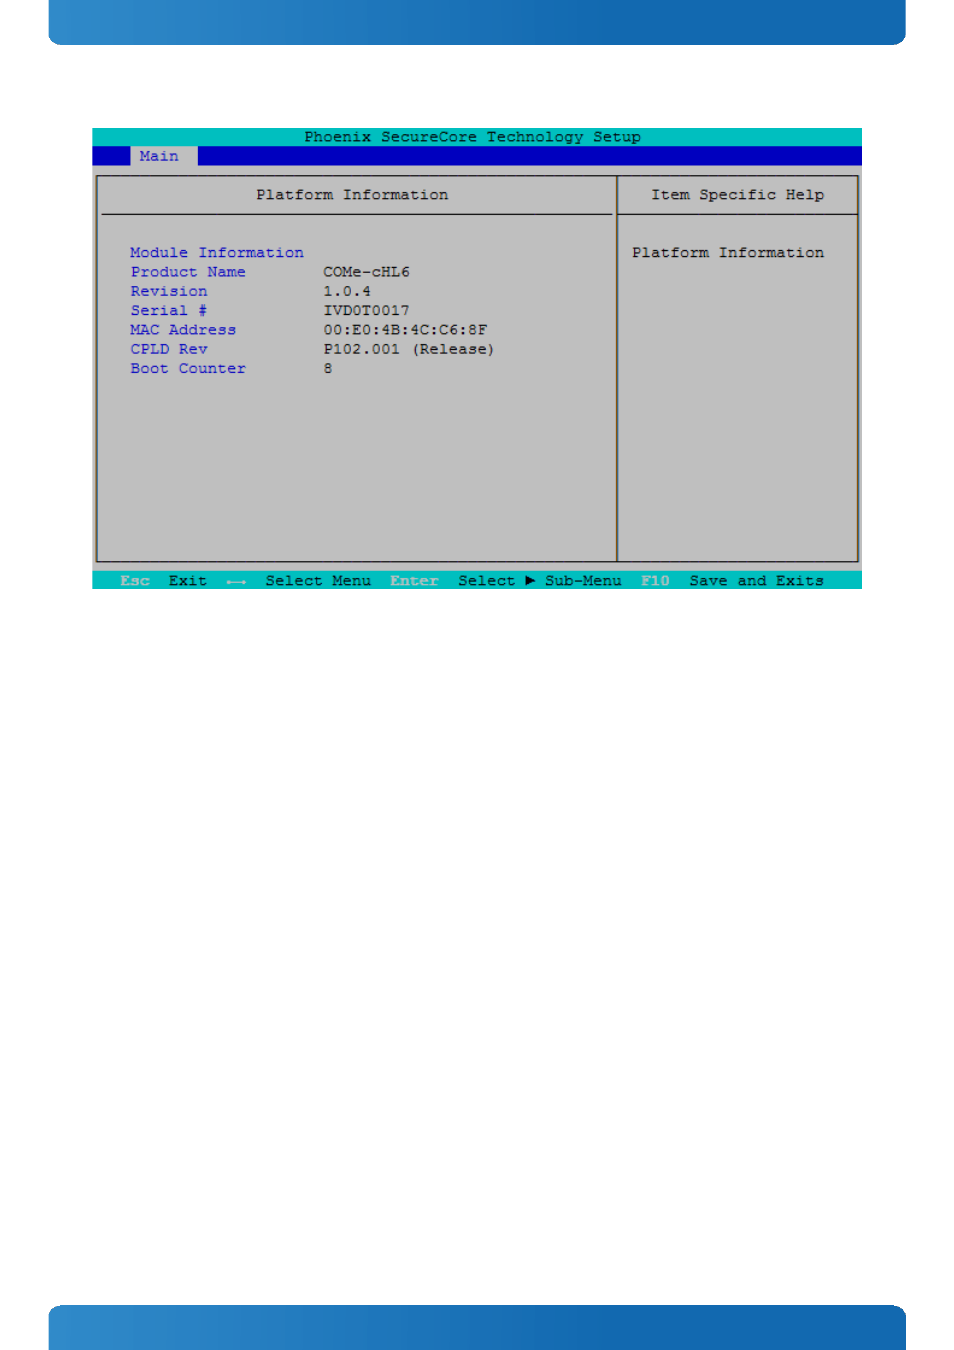Select the Main tab

coord(164,156)
